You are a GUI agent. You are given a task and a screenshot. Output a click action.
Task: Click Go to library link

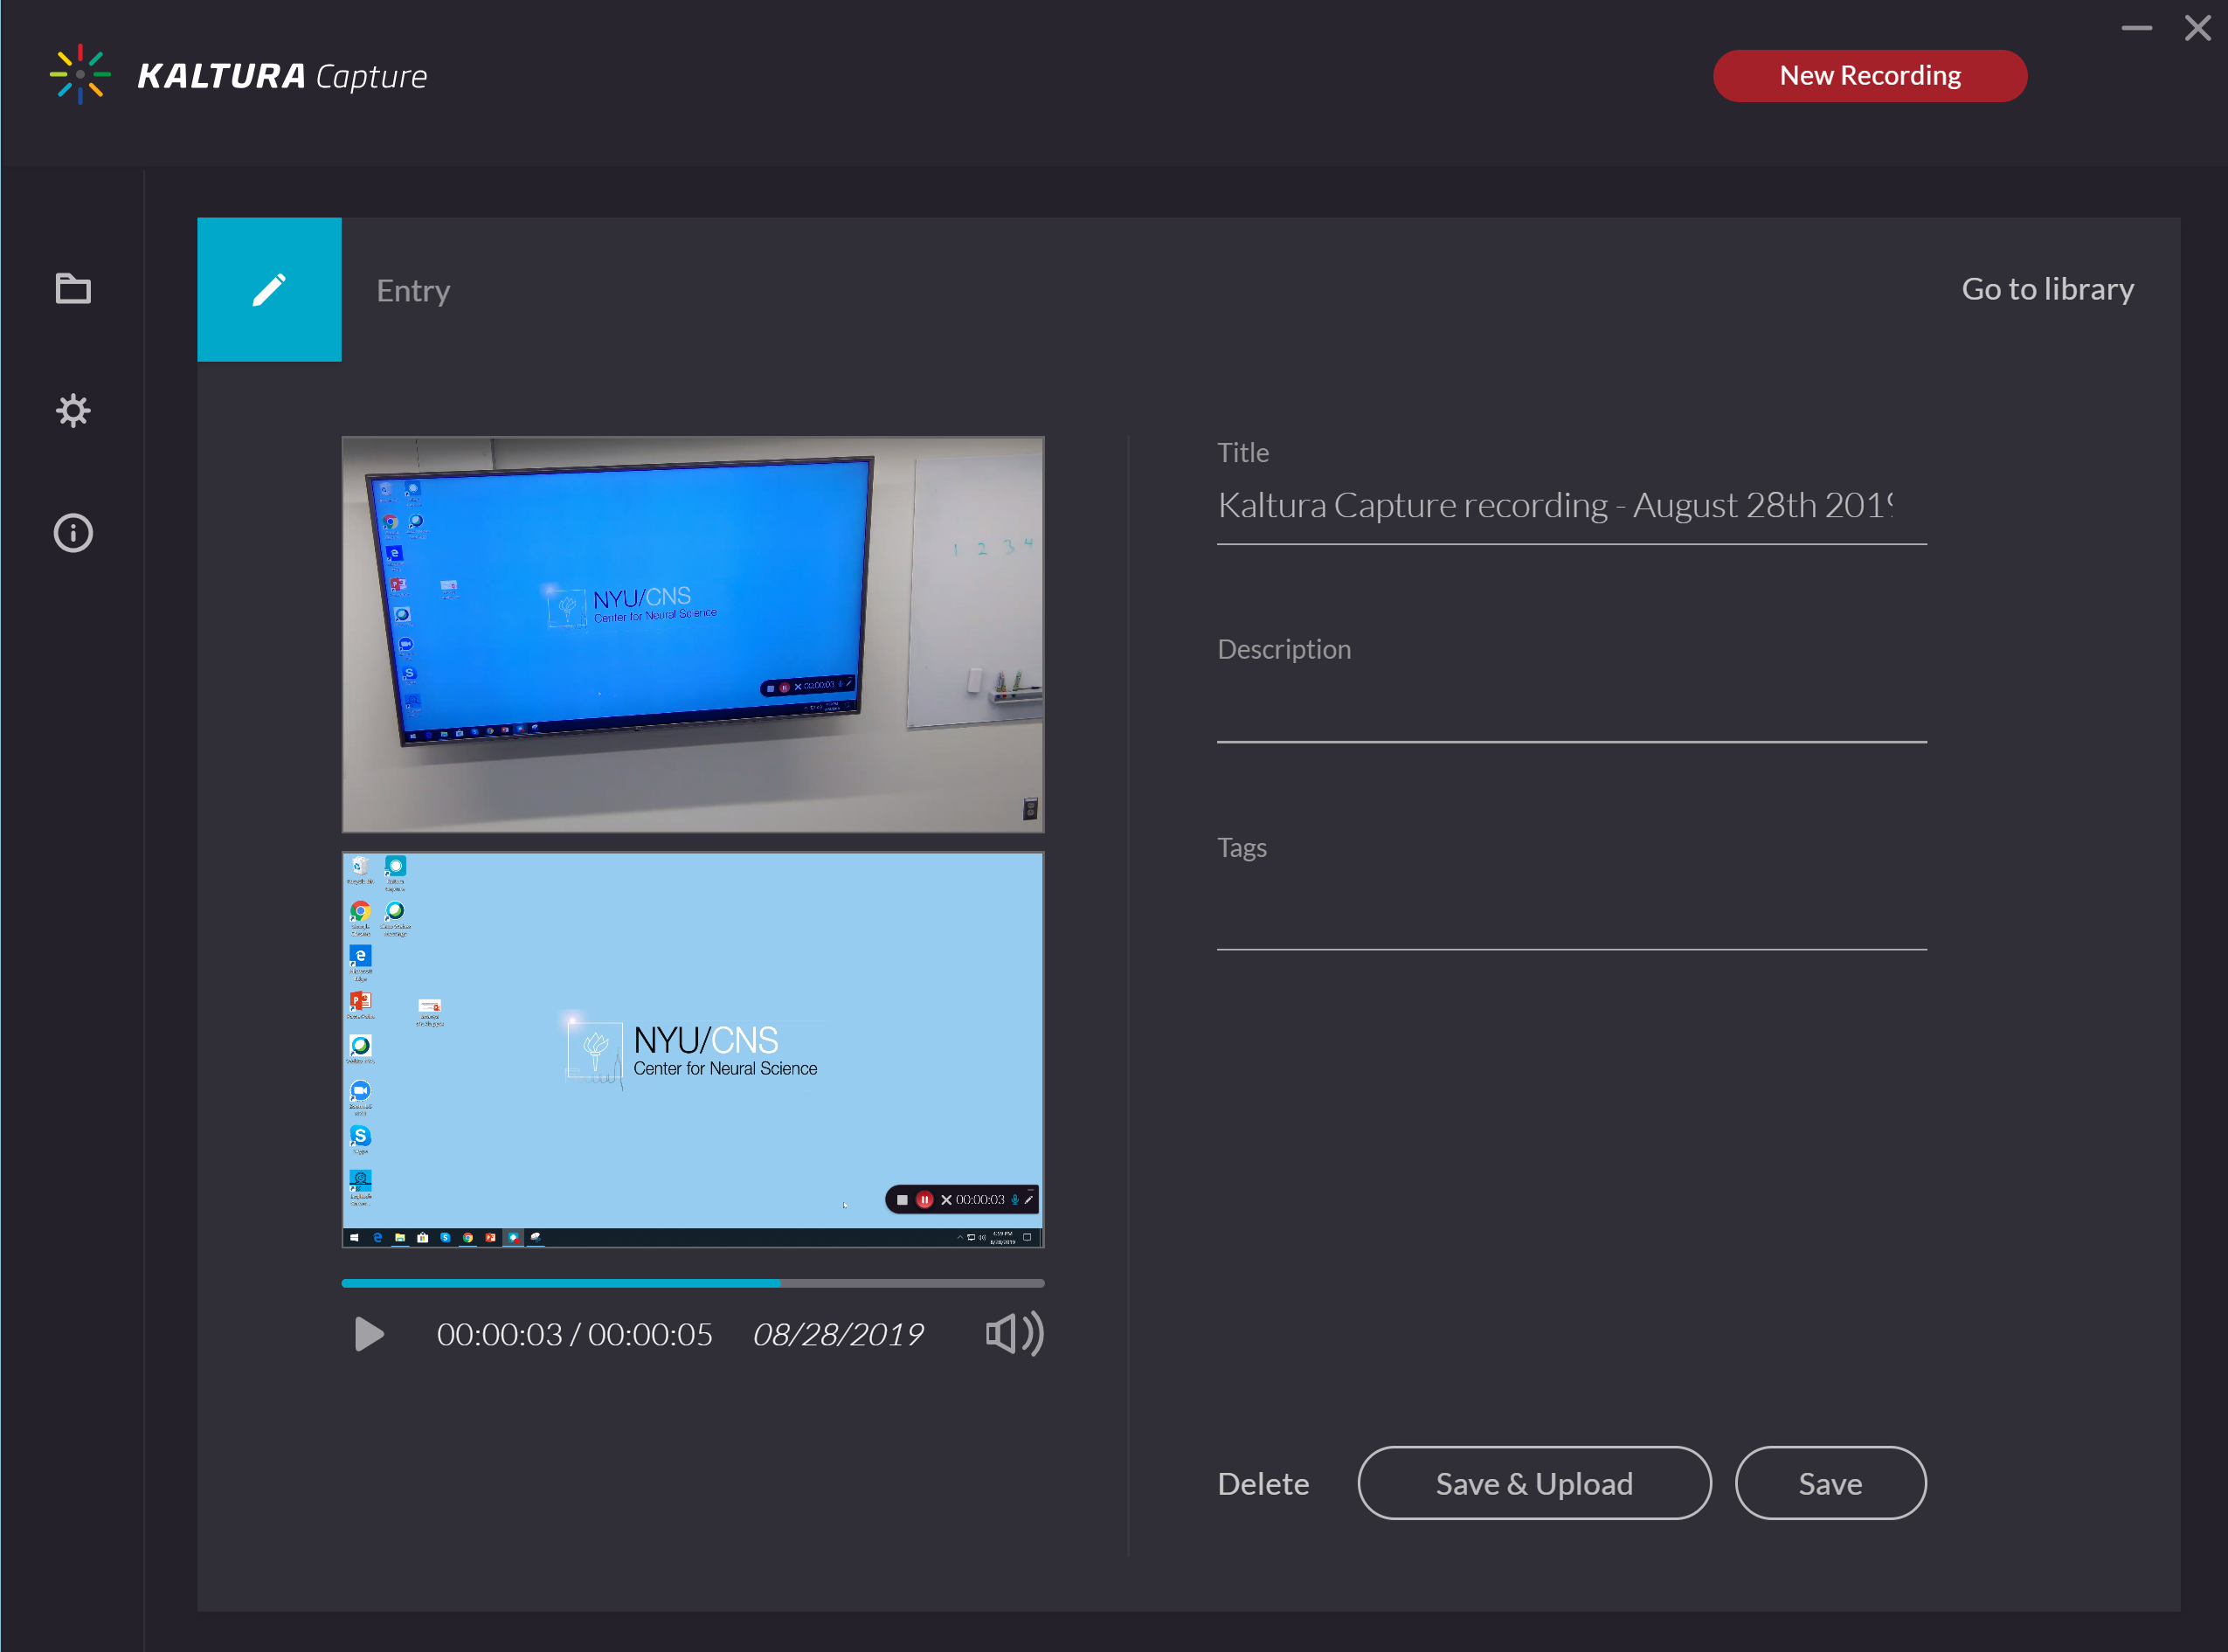pyautogui.click(x=2046, y=289)
